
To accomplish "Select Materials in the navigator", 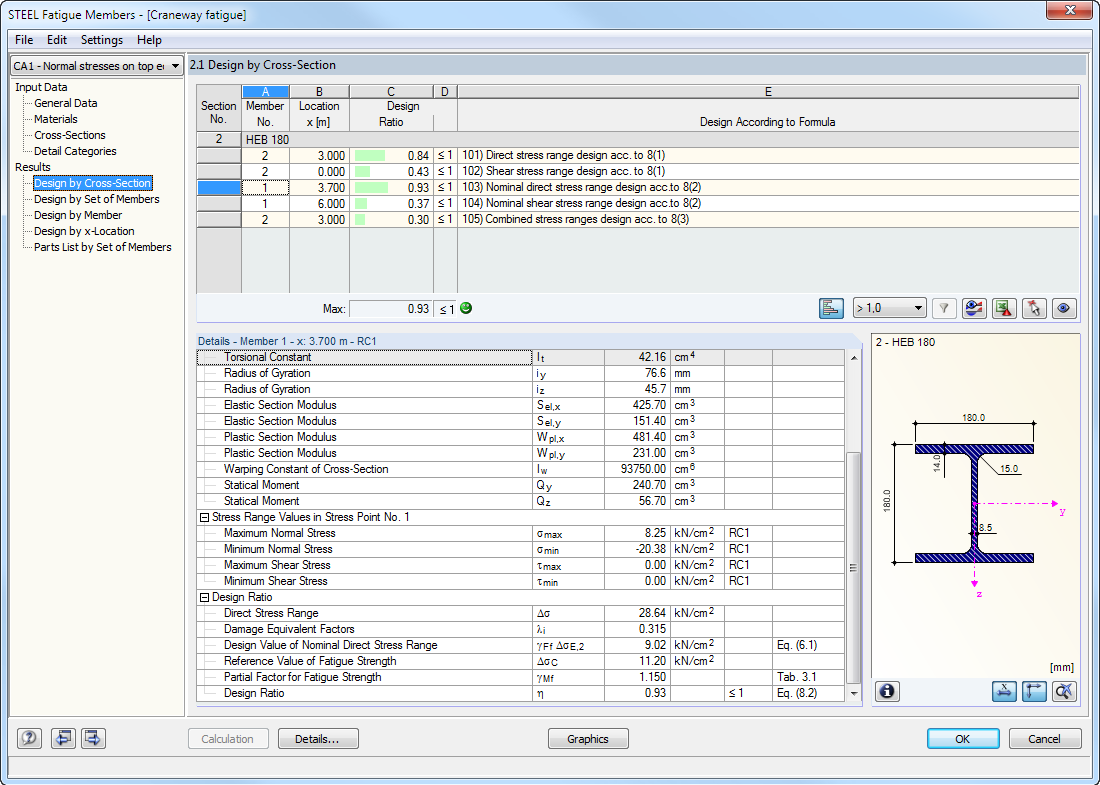I will (x=55, y=119).
